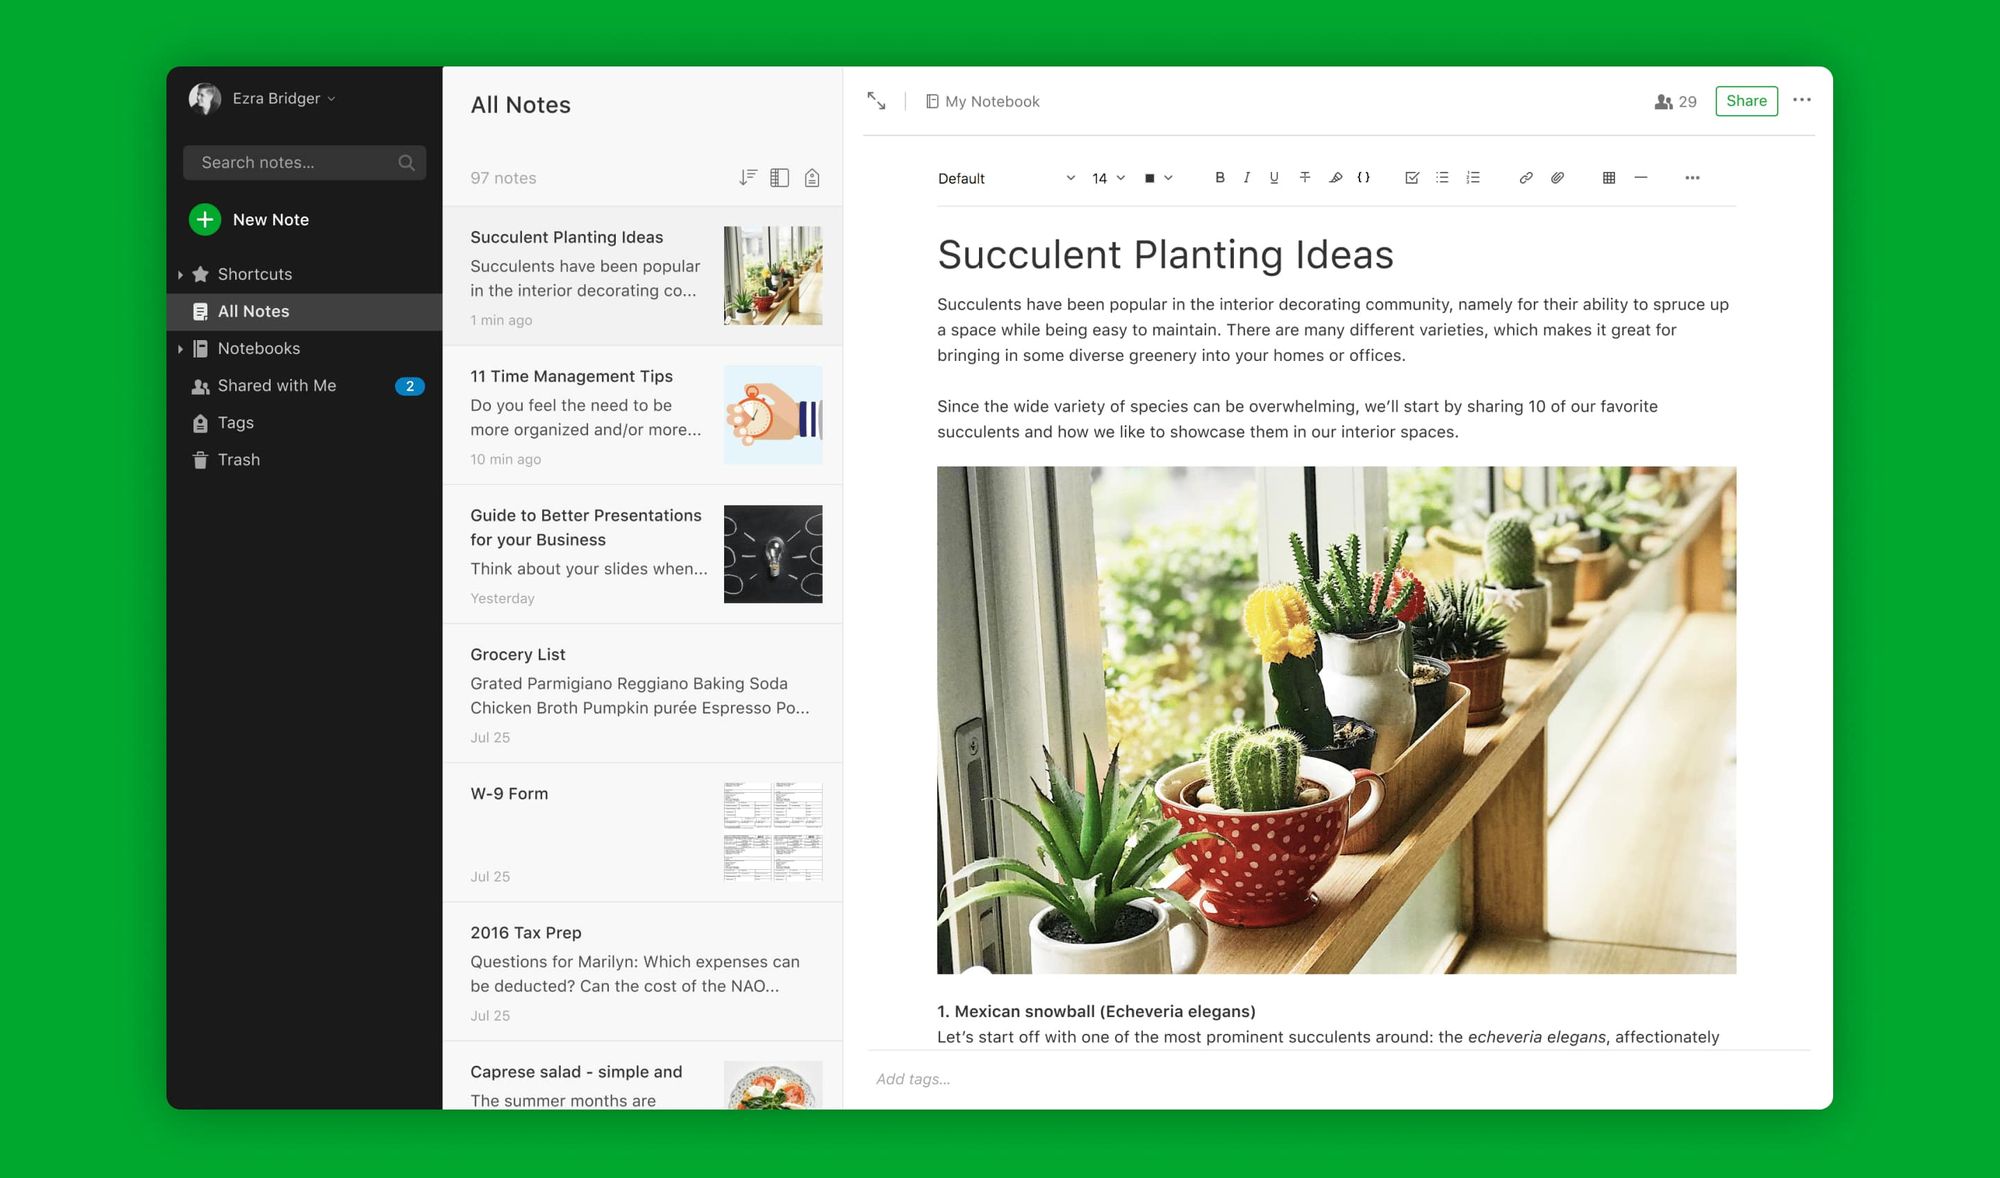This screenshot has height=1178, width=2000.
Task: Expand the font size selector
Action: (x=1119, y=177)
